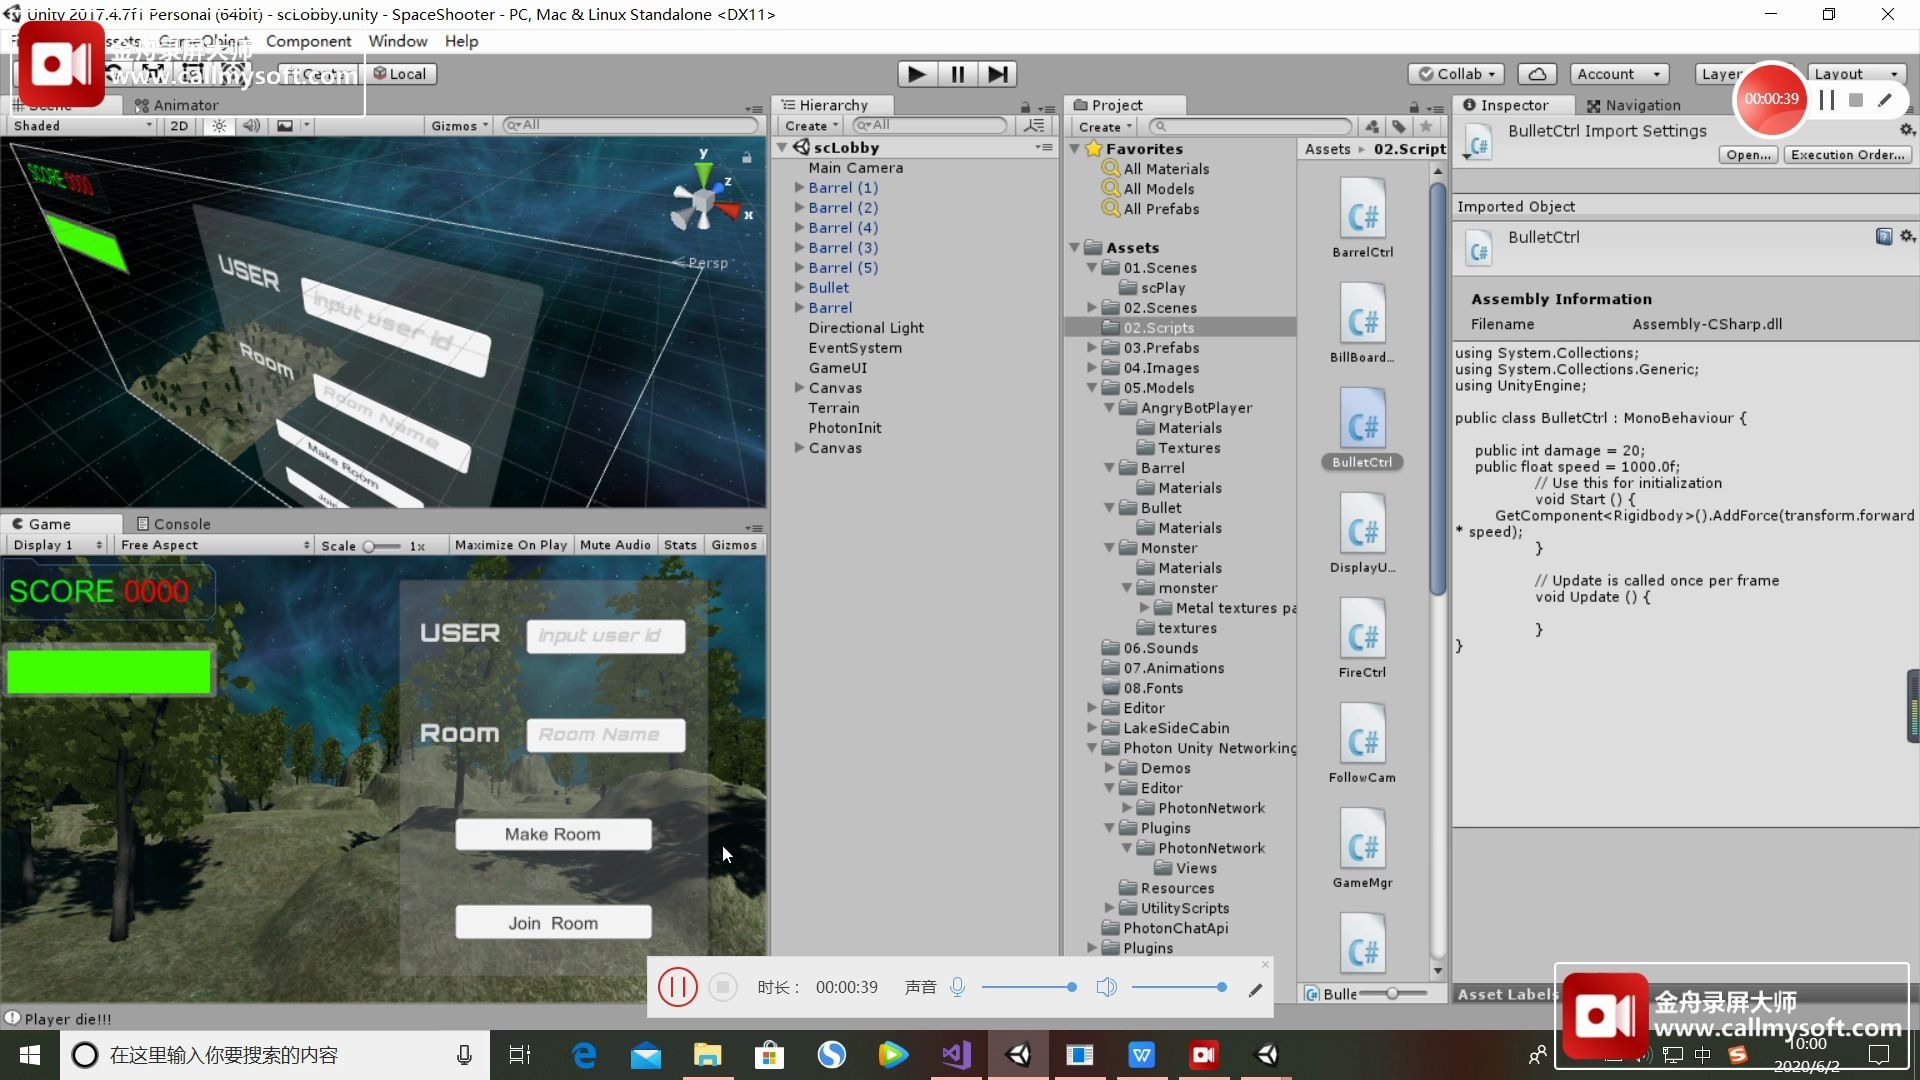Open the Free Aspect dropdown
1920x1080 pixels.
(x=213, y=544)
